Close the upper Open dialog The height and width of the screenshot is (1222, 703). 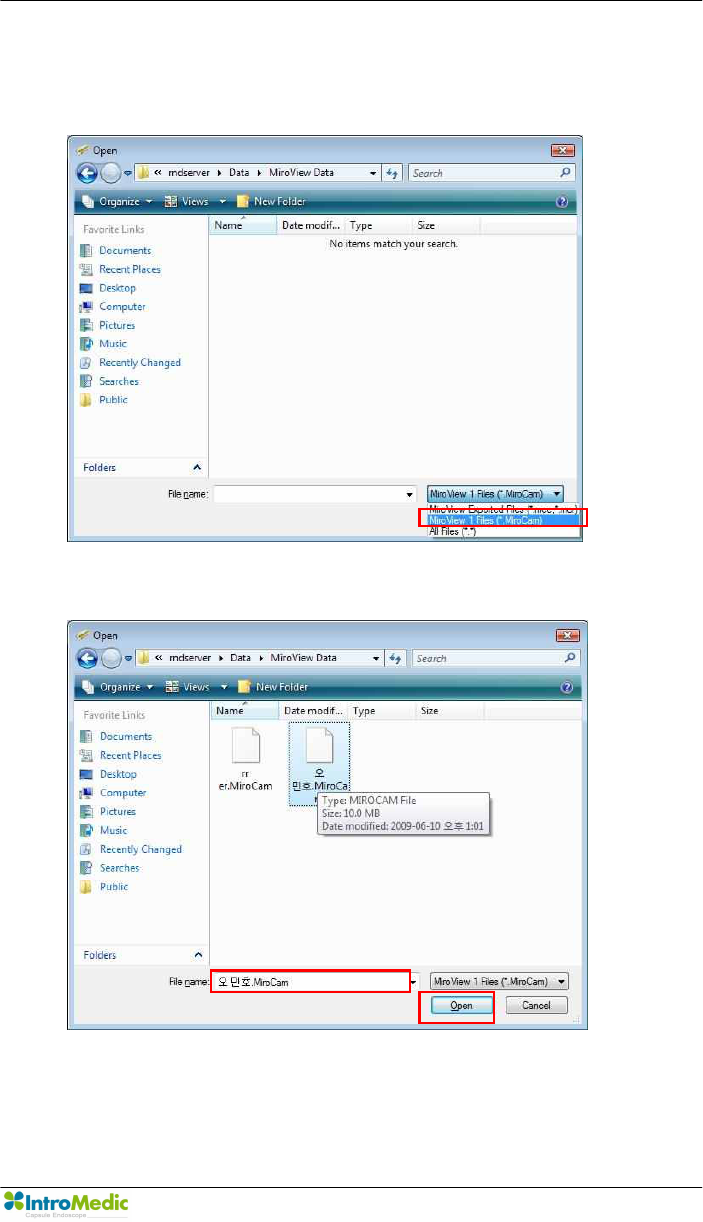[562, 150]
